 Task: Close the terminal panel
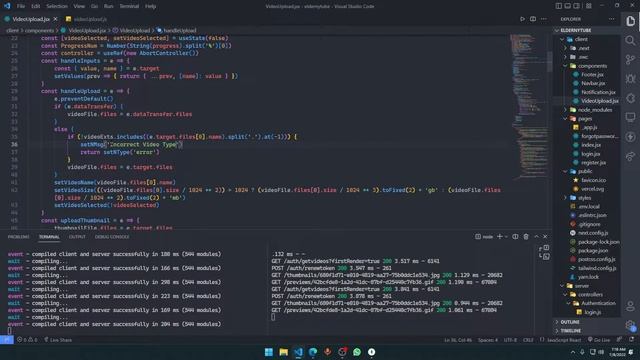tap(545, 237)
